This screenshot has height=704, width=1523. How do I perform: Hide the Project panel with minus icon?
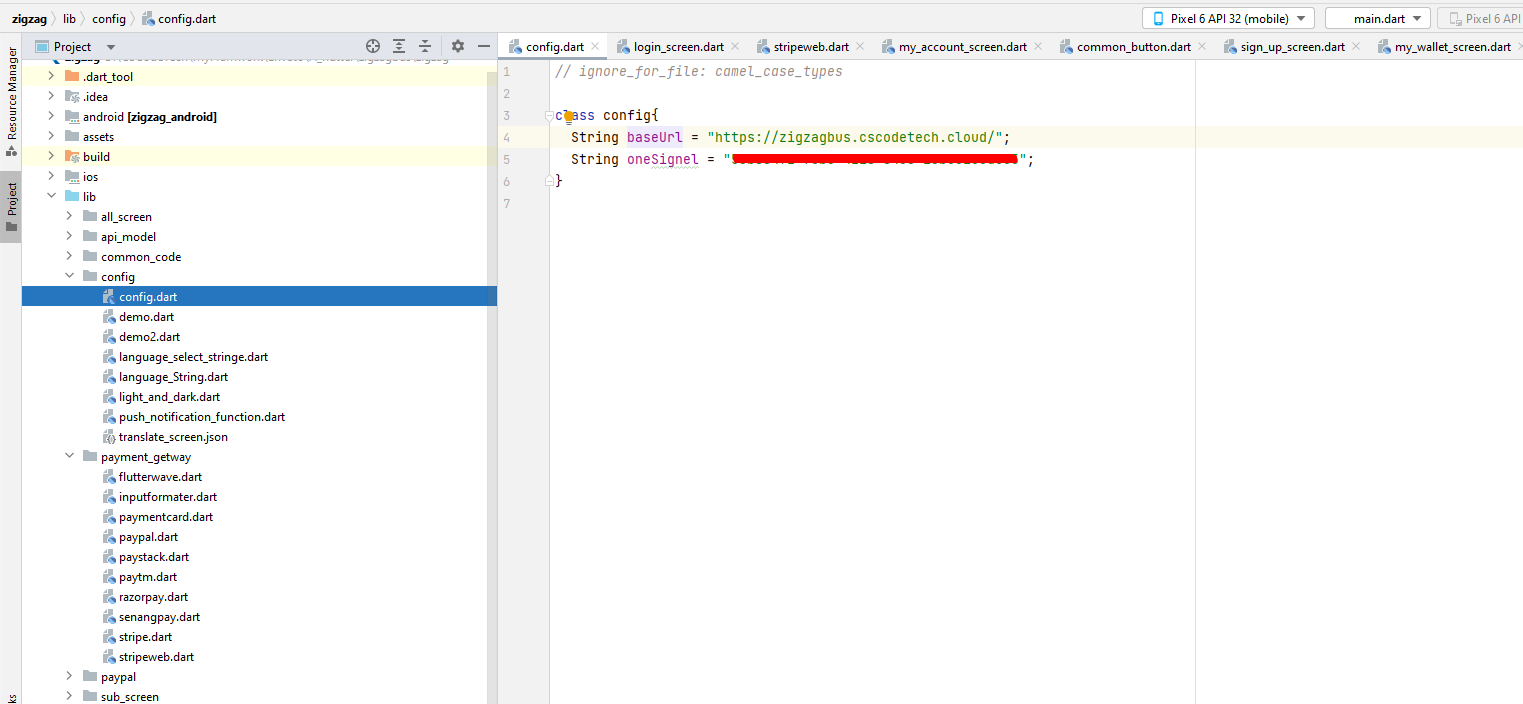[484, 46]
